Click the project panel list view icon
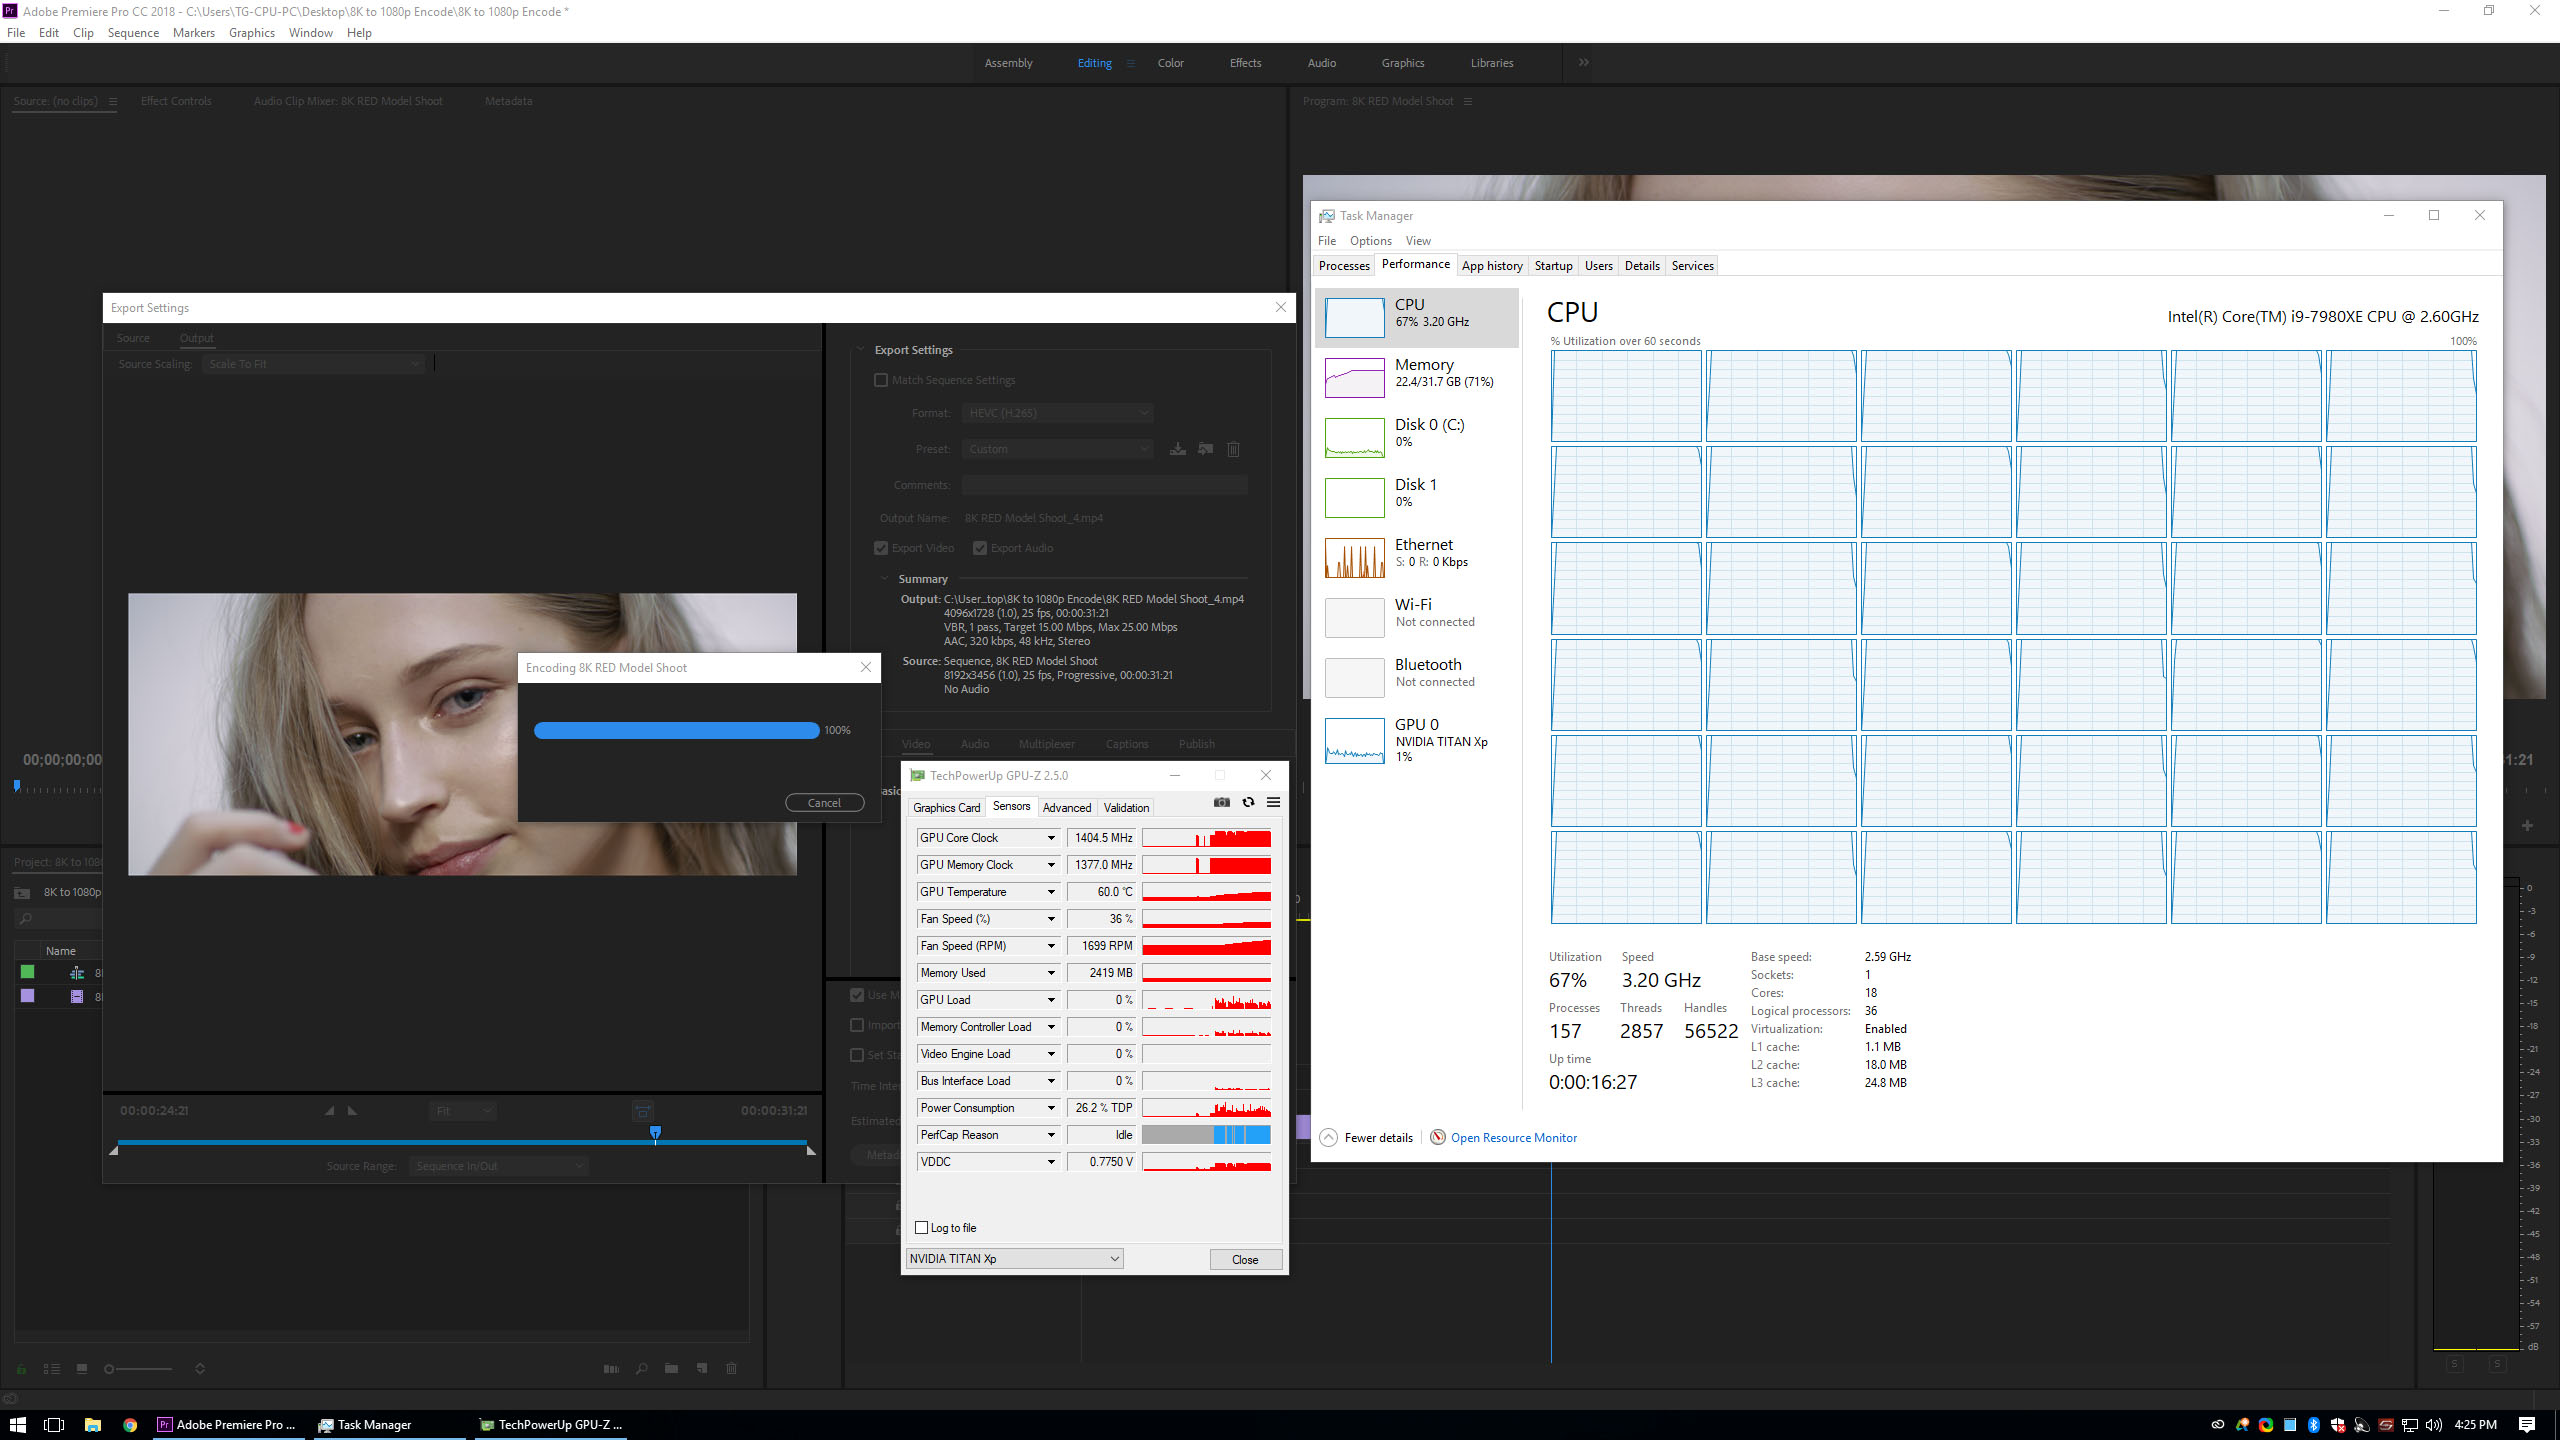Screen dimensions: 2560x1440 [52, 1369]
